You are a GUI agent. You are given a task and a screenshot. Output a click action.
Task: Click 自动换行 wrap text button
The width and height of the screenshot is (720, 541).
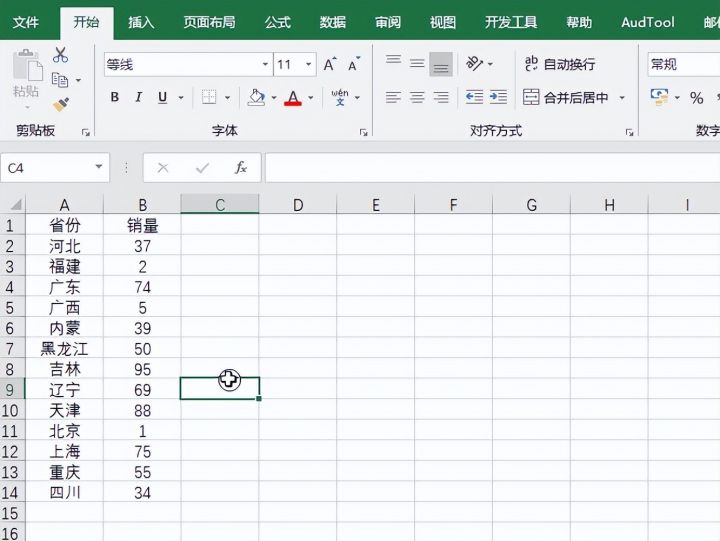click(x=560, y=64)
